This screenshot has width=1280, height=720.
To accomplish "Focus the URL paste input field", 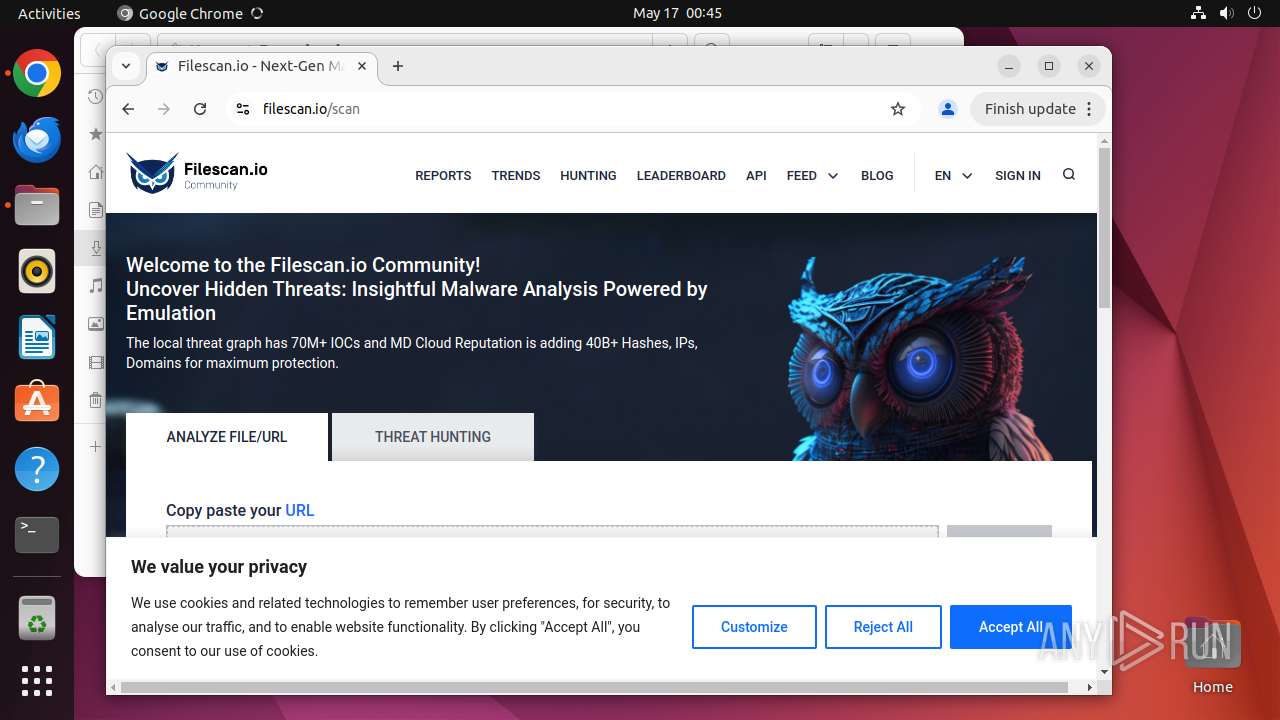I will (x=552, y=532).
